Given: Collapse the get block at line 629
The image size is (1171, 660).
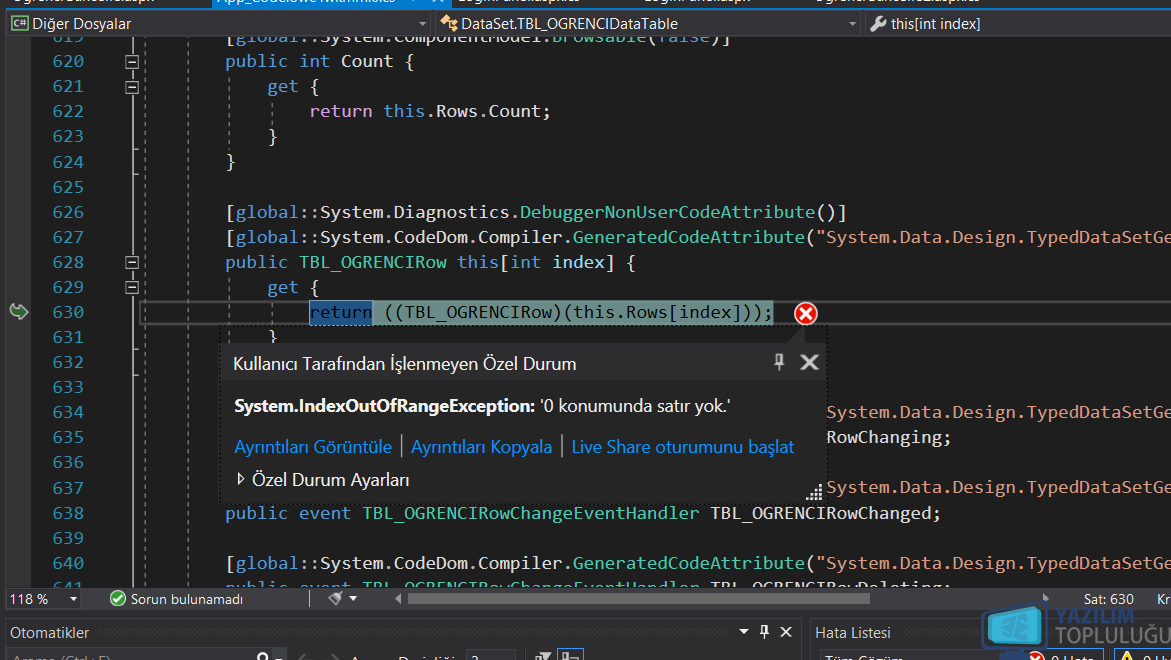Looking at the screenshot, I should pos(131,287).
